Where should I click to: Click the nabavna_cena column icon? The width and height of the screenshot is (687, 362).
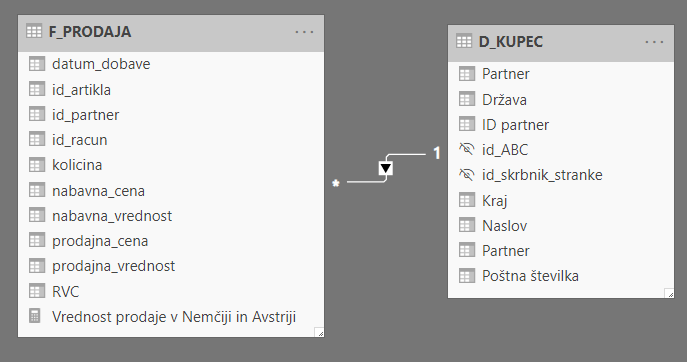coord(37,190)
